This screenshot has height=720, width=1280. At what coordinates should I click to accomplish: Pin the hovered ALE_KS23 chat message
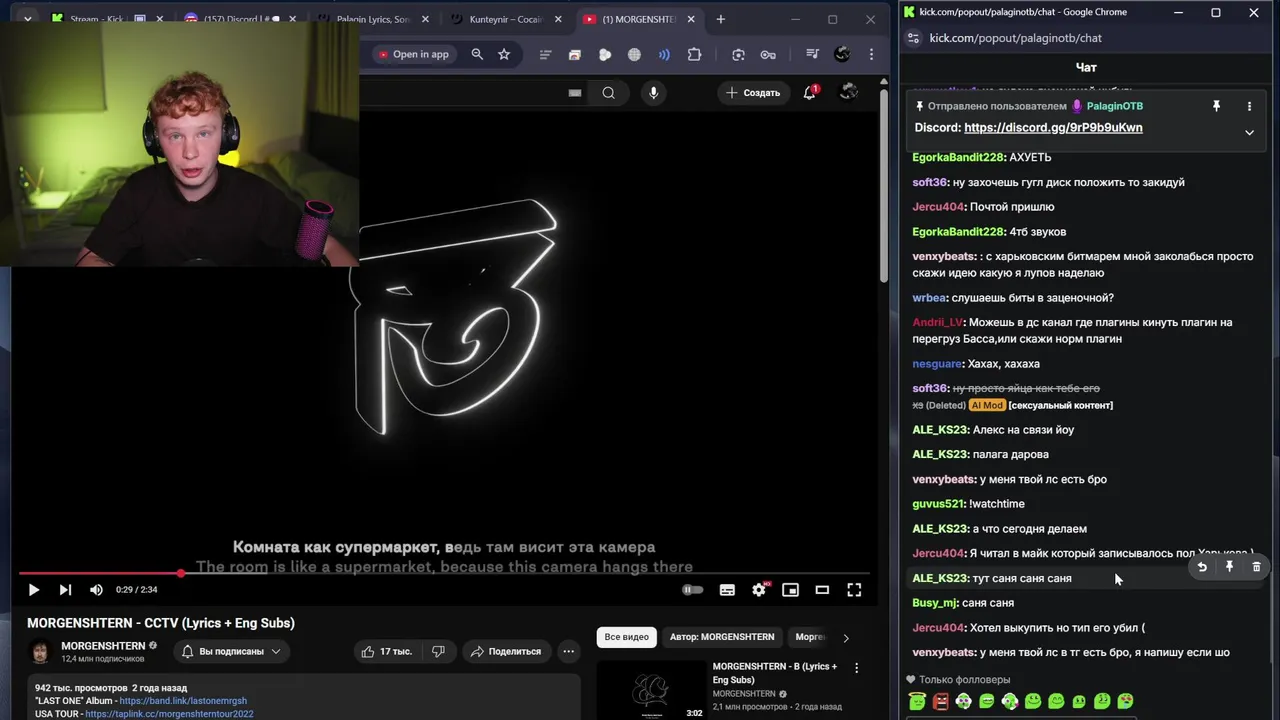1229,567
